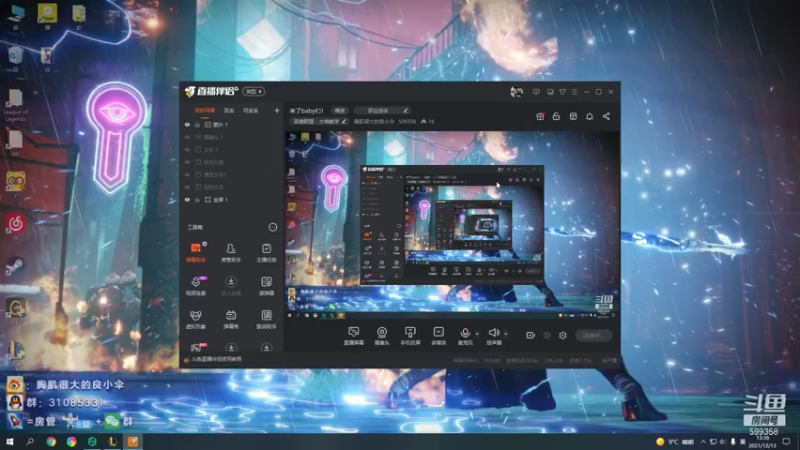Toggle the lock on 图片 1 source

(x=197, y=124)
